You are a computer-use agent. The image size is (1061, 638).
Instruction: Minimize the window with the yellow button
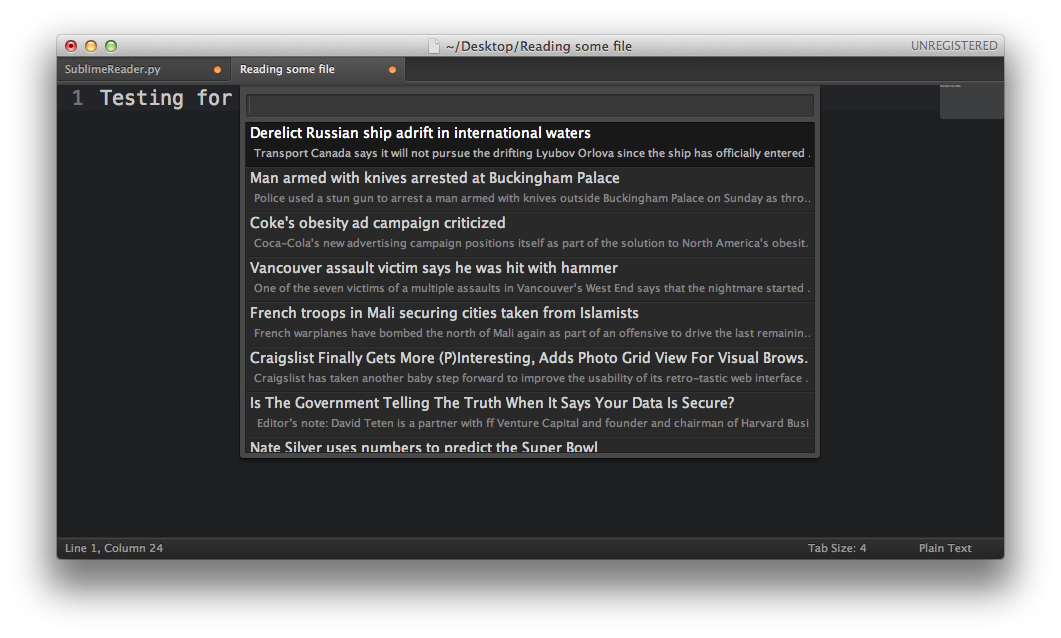pos(91,46)
